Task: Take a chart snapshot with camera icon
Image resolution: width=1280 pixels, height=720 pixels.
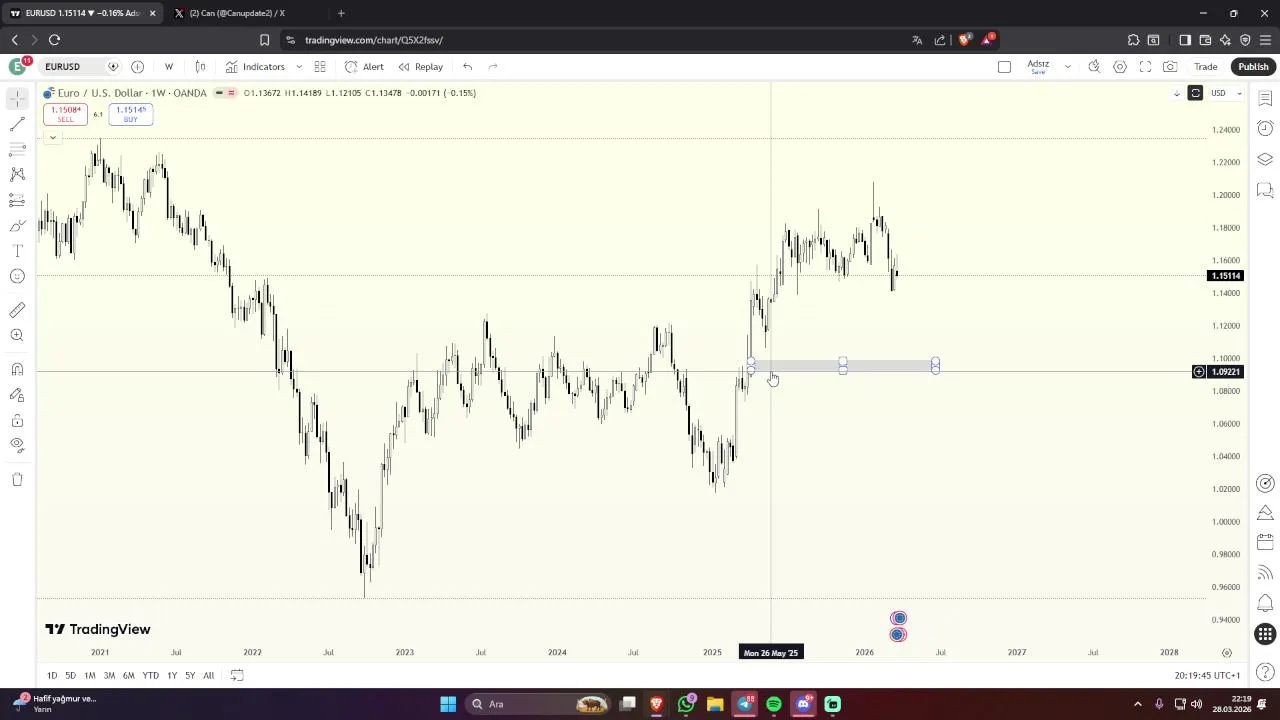Action: 1170,67
